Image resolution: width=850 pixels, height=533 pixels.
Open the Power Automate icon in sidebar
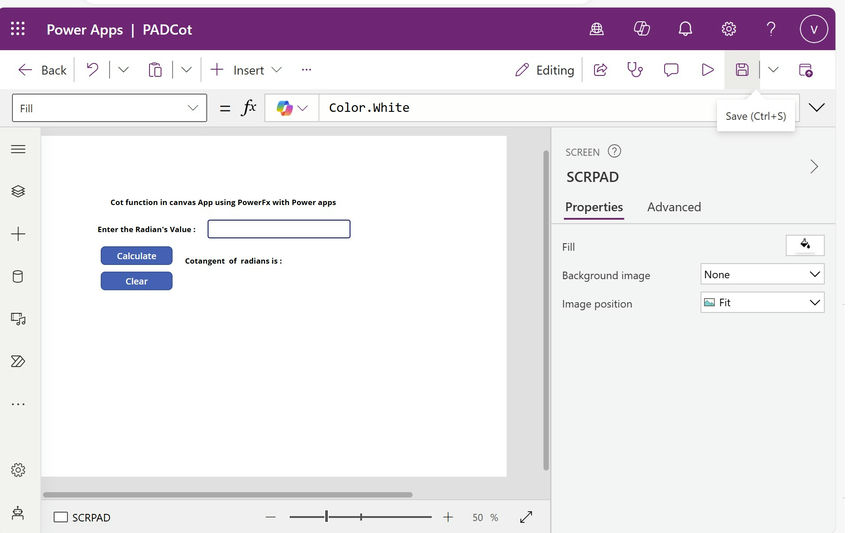[18, 361]
